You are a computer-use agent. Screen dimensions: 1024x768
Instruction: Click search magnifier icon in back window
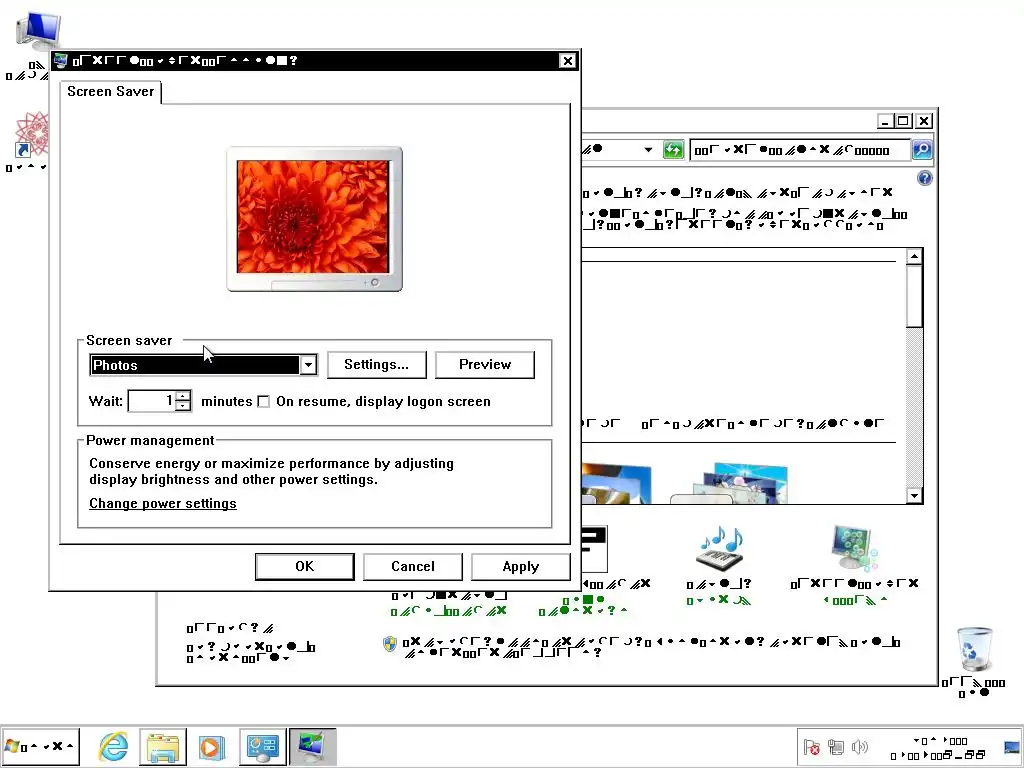[921, 150]
